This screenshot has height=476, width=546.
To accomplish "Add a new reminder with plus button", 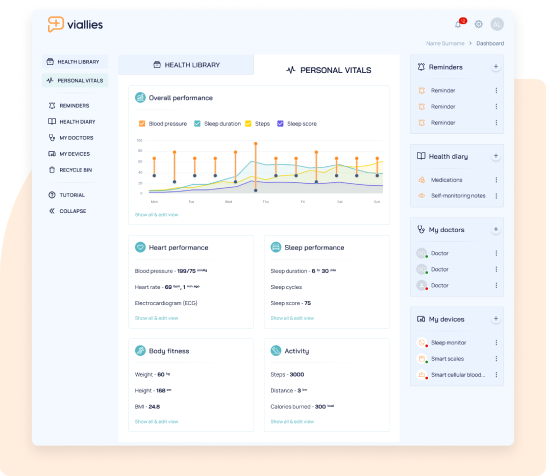I will pos(496,67).
